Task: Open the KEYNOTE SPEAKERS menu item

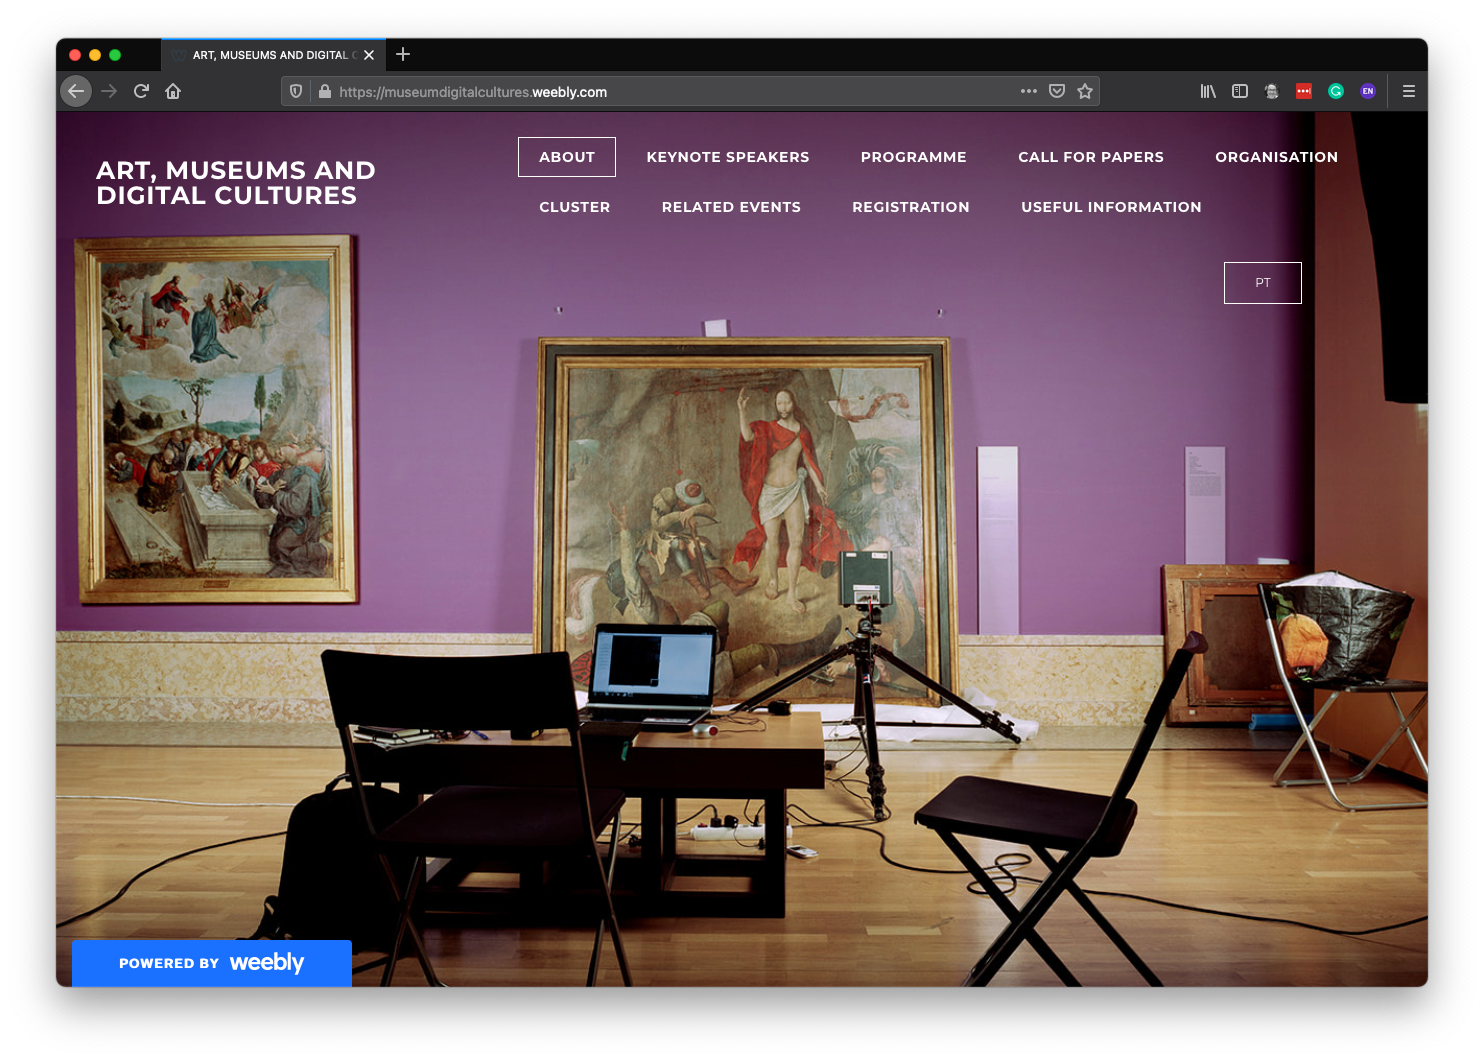Action: (727, 157)
